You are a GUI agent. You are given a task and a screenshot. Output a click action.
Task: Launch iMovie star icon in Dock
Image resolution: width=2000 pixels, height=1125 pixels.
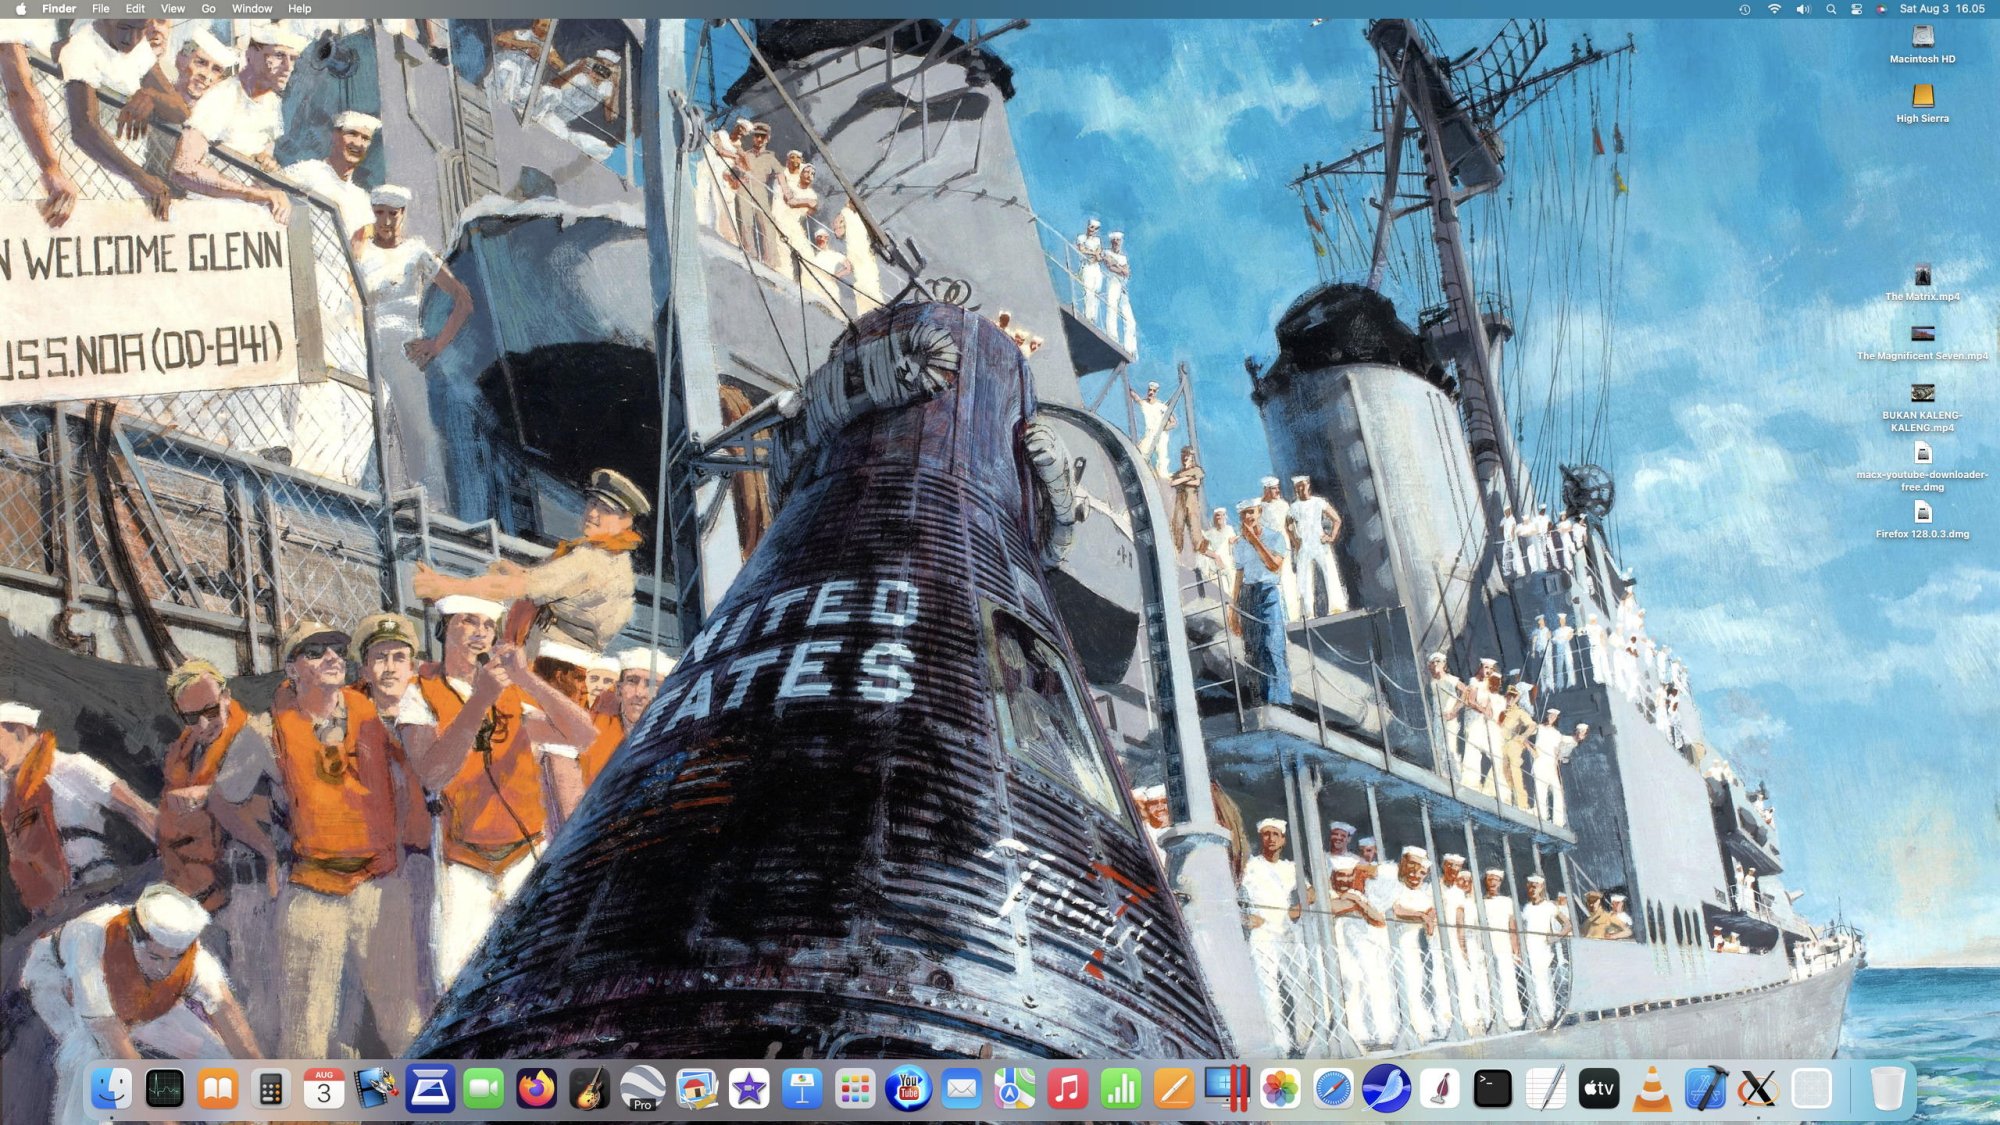748,1089
